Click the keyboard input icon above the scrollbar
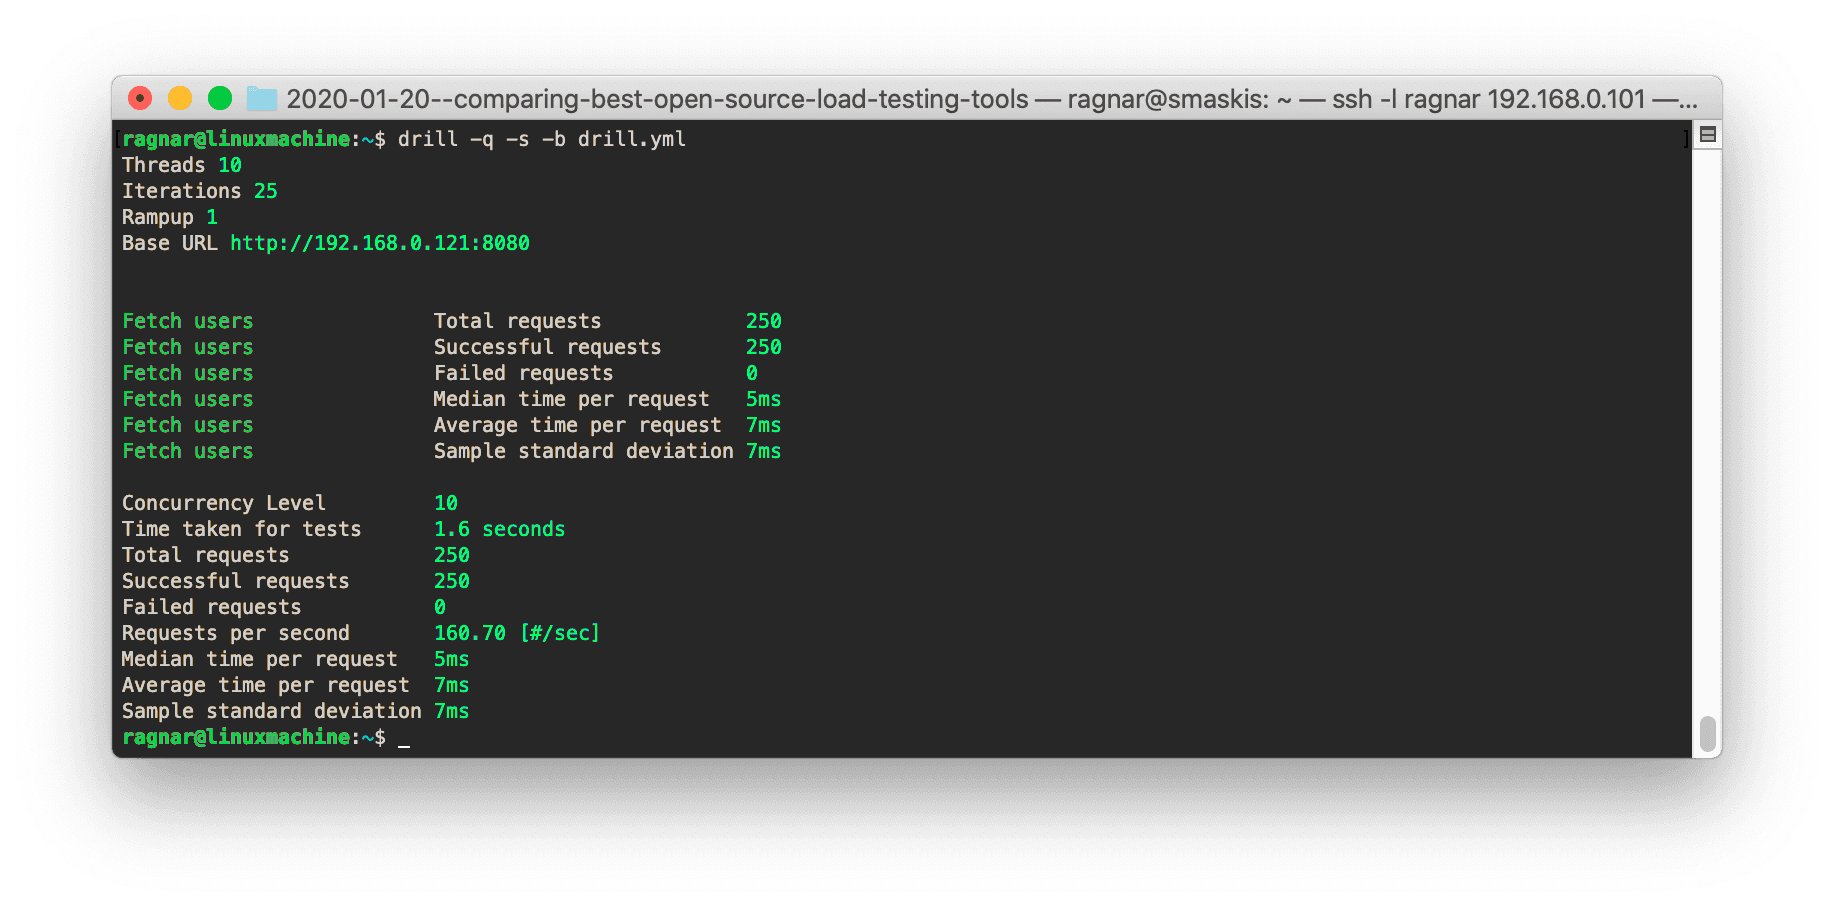This screenshot has height=906, width=1834. [1706, 133]
